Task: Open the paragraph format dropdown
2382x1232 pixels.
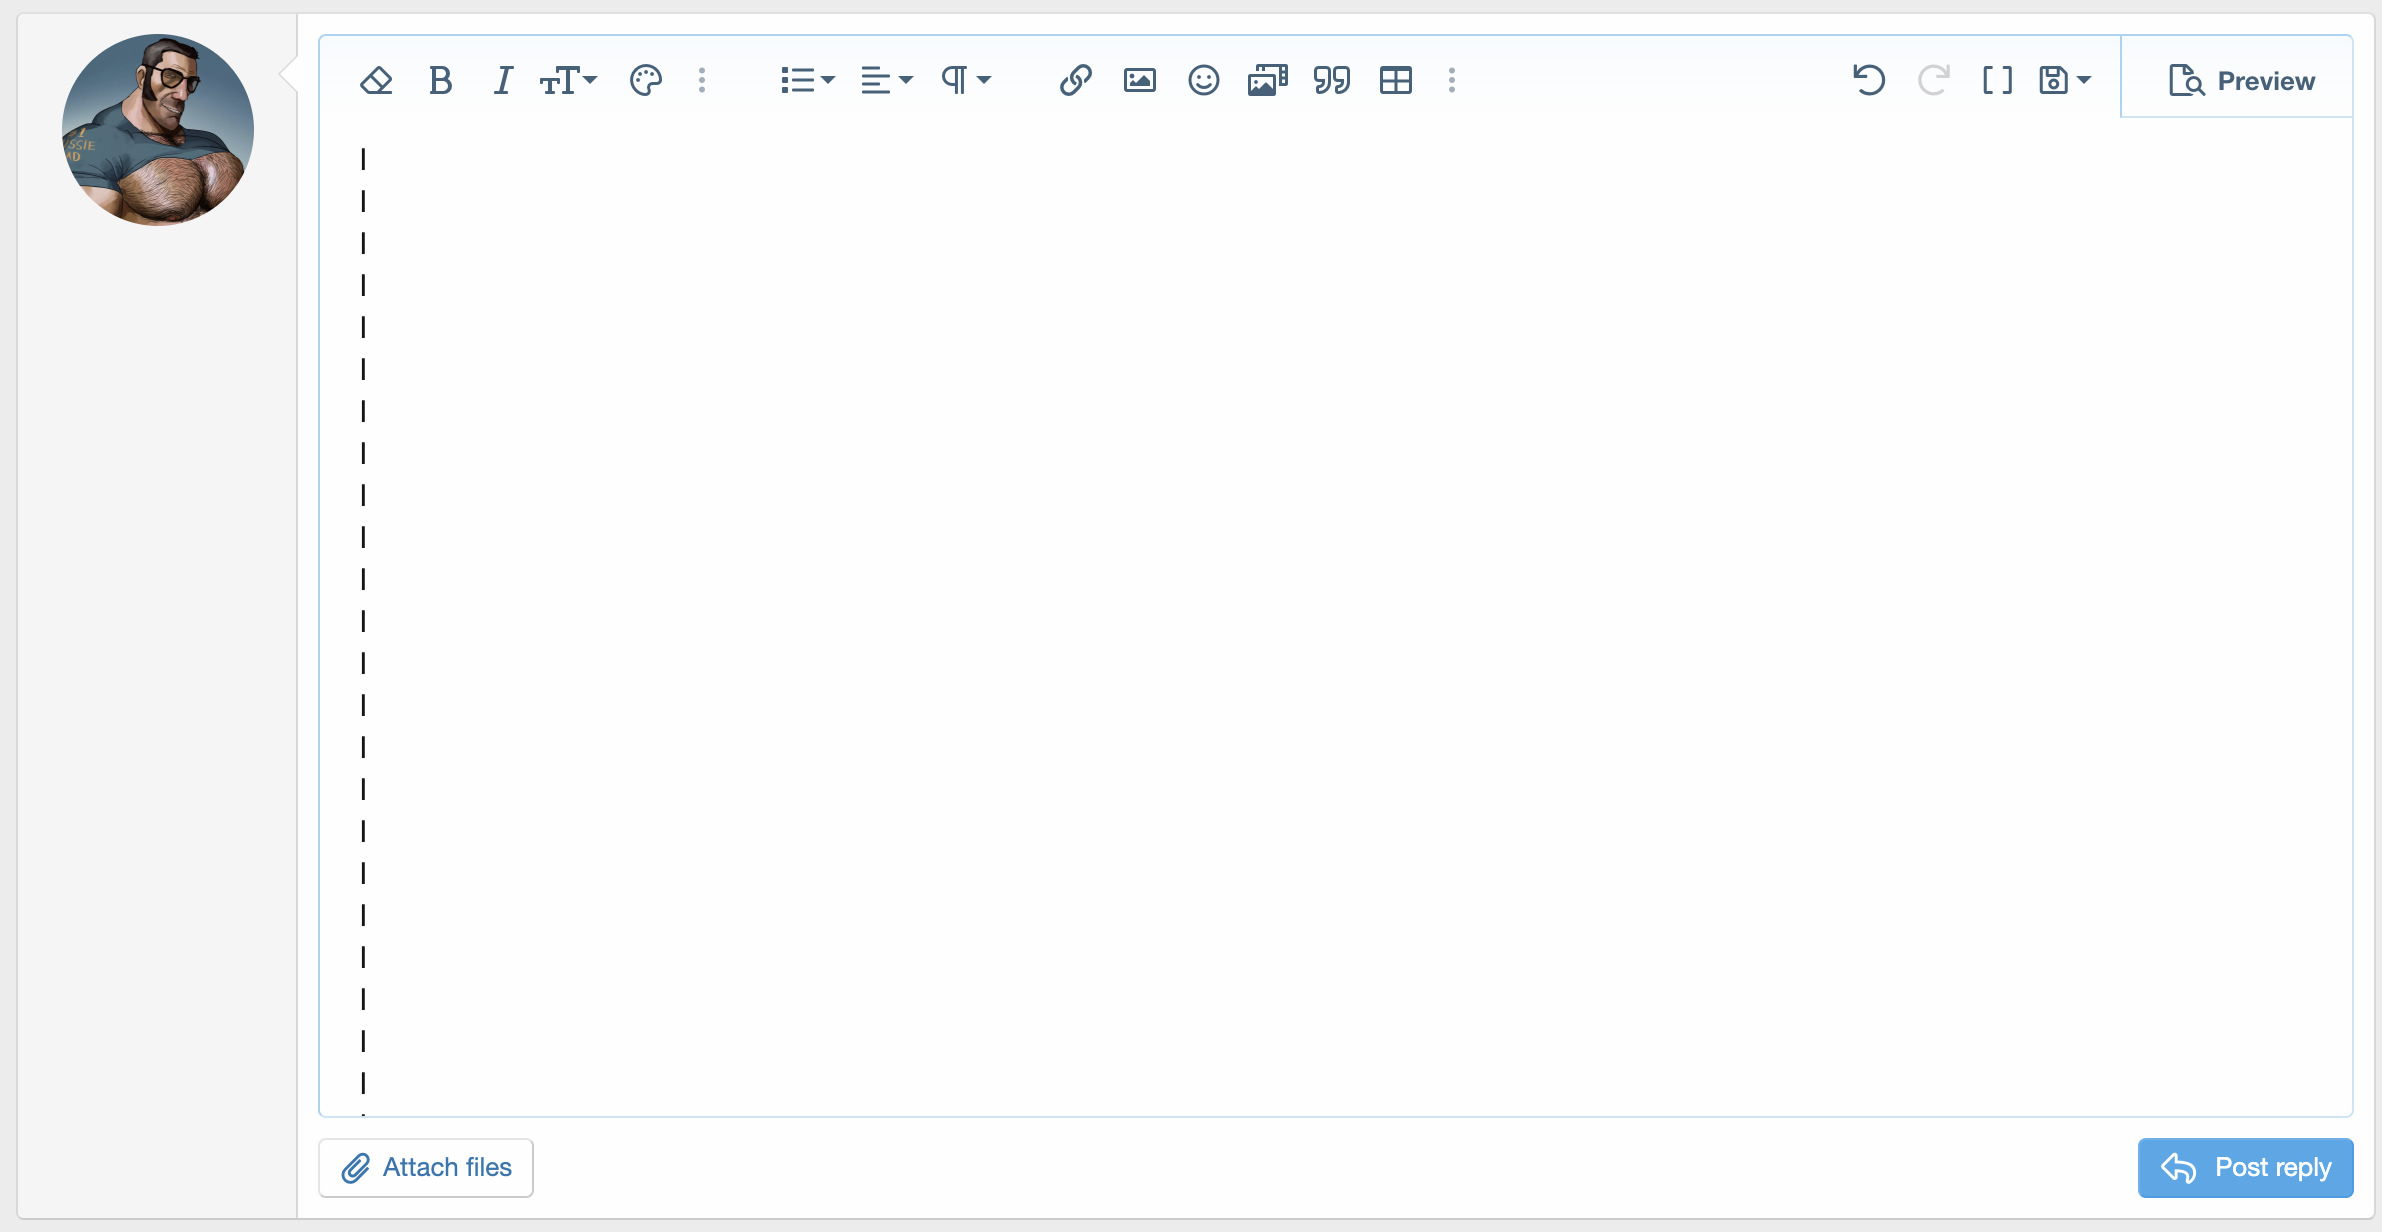Action: [964, 80]
